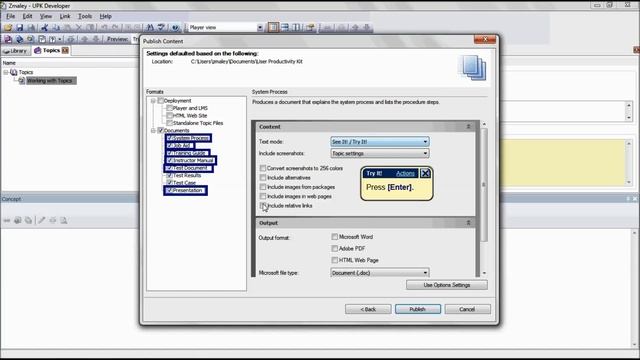Check the HTML Web Page output format
Screen dimensions: 640x360
click(335, 260)
